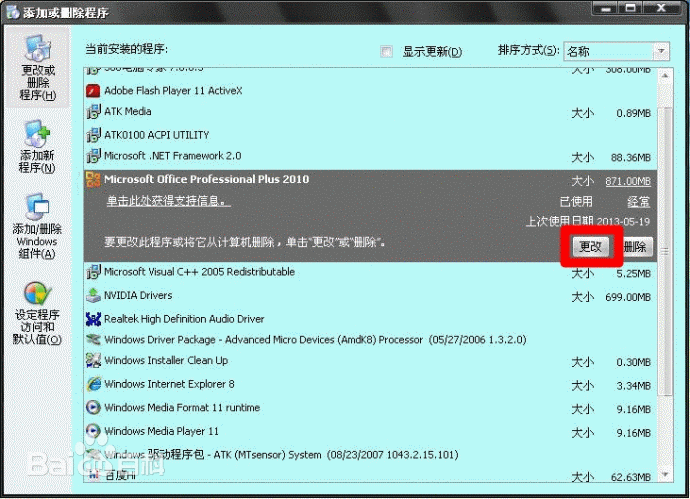Click the 删除 button for Office
This screenshot has height=499, width=690.
pos(635,246)
